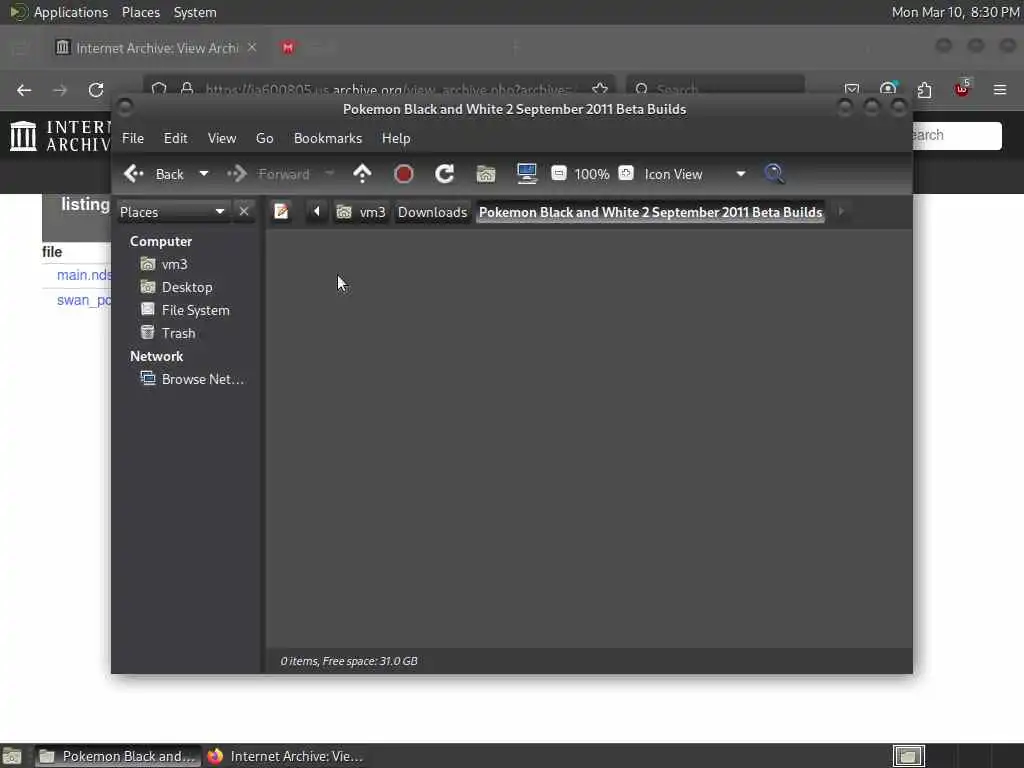Open the Places sidebar type dropdown
This screenshot has height=768, width=1024.
(172, 212)
